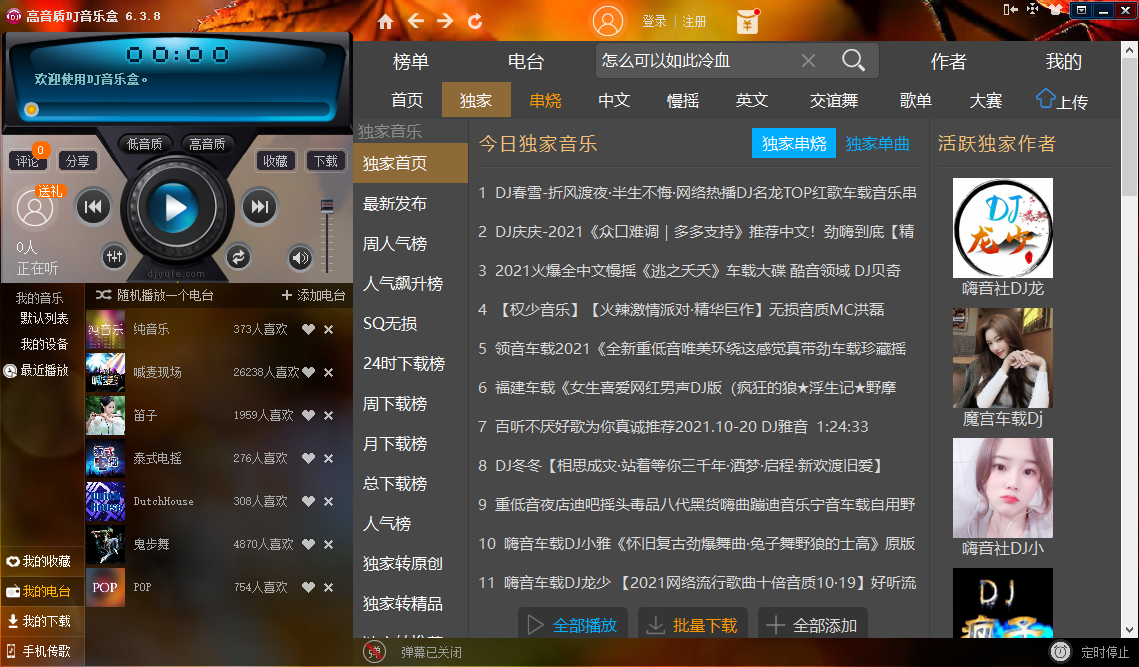This screenshot has height=667, width=1139.
Task: Open the red gift shop icon in top bar
Action: tap(748, 19)
